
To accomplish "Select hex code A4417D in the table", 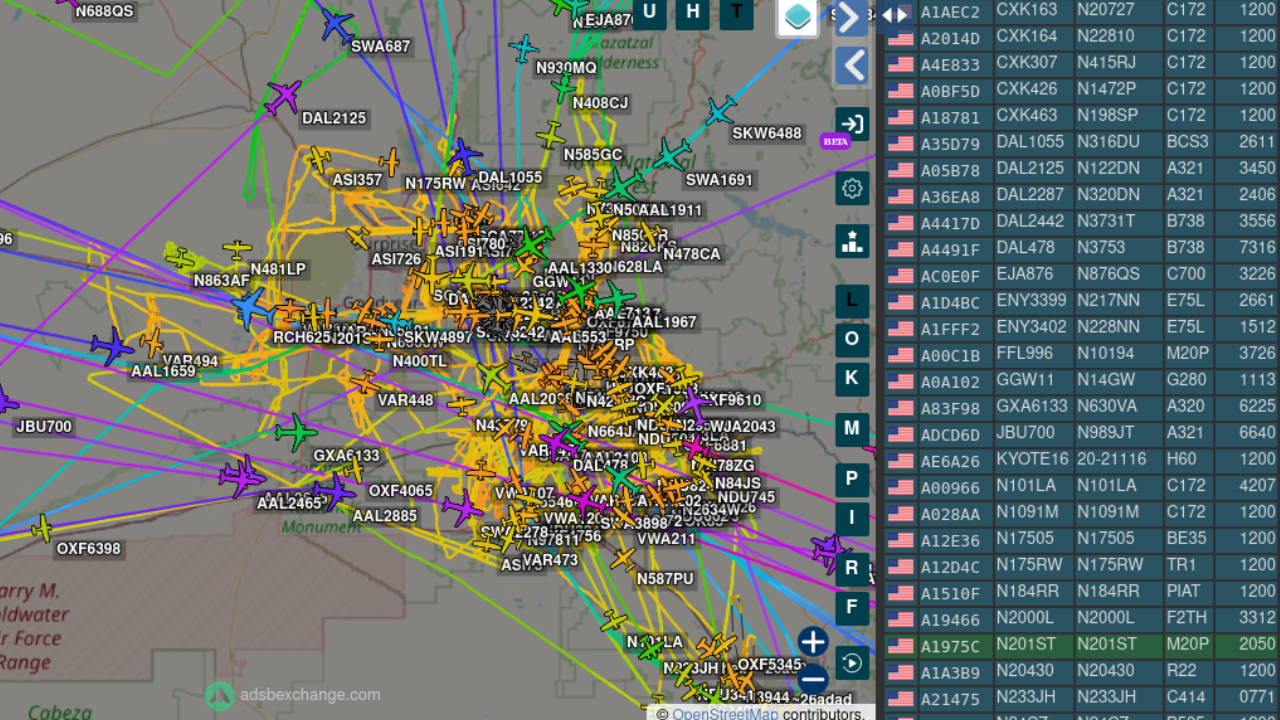I will [x=950, y=223].
